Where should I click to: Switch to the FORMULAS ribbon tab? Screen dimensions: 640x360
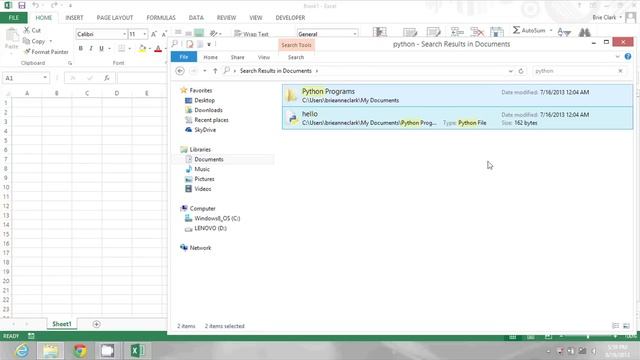coord(161,18)
